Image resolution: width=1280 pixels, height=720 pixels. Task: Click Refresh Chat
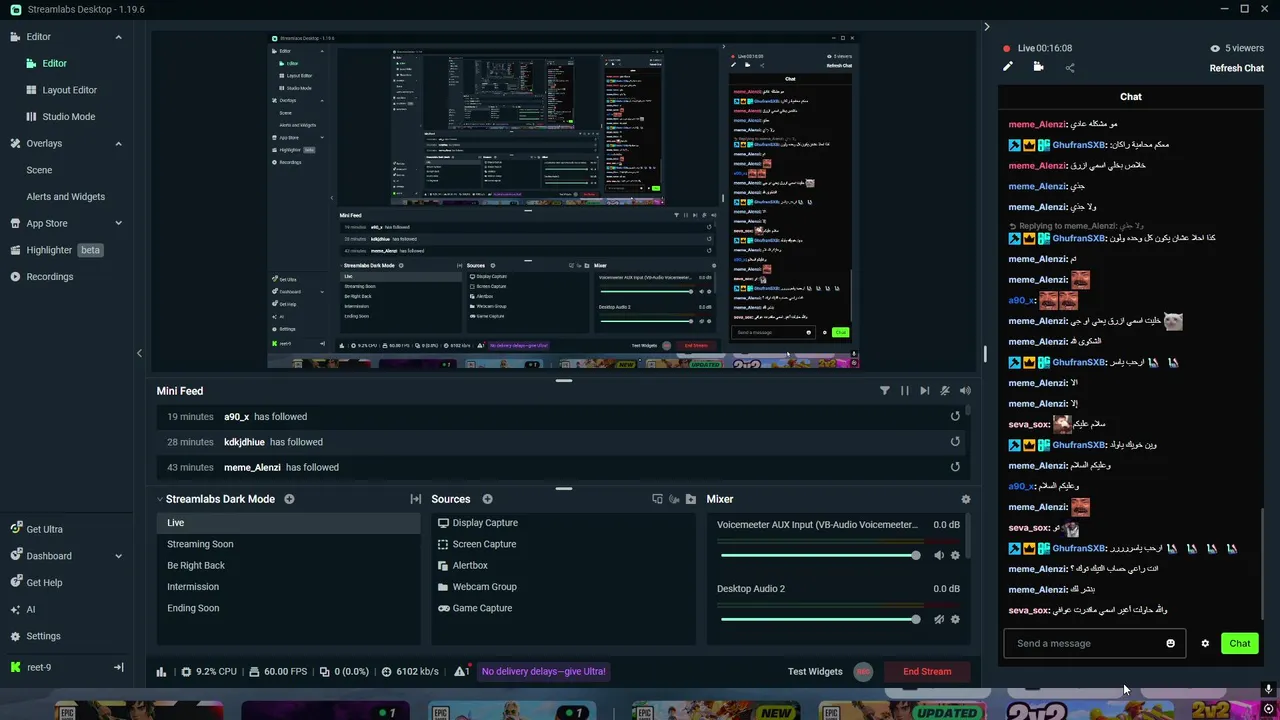[x=1237, y=68]
